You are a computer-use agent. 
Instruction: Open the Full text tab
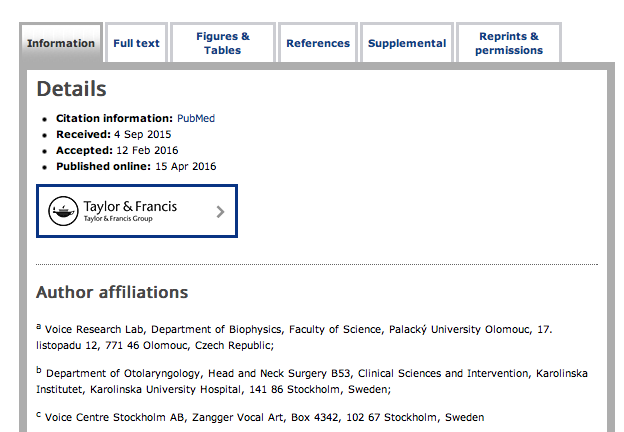(136, 44)
